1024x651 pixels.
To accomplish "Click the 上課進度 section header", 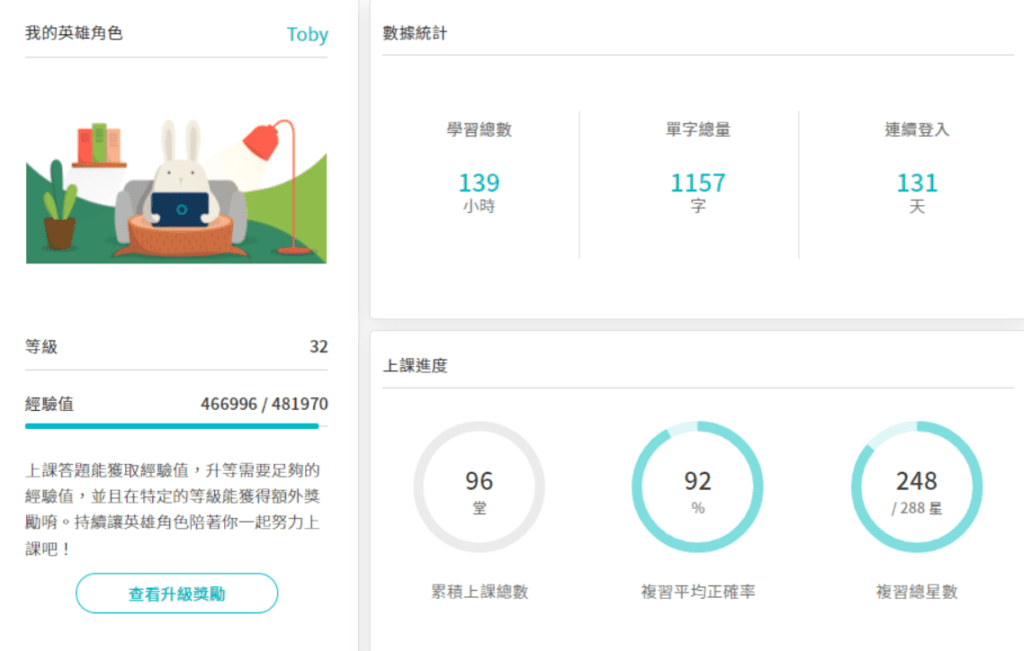I will pyautogui.click(x=415, y=366).
